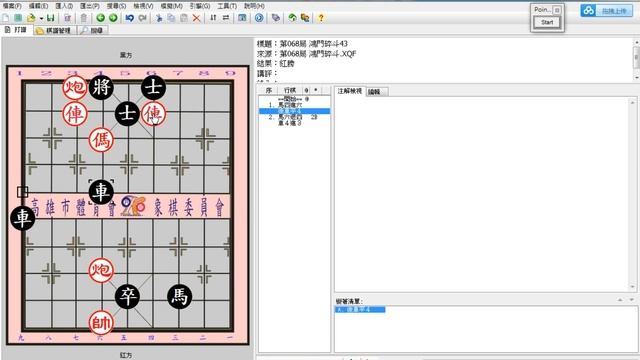The width and height of the screenshot is (640, 360).
Task: Select the black 將 general piece
Action: (101, 87)
